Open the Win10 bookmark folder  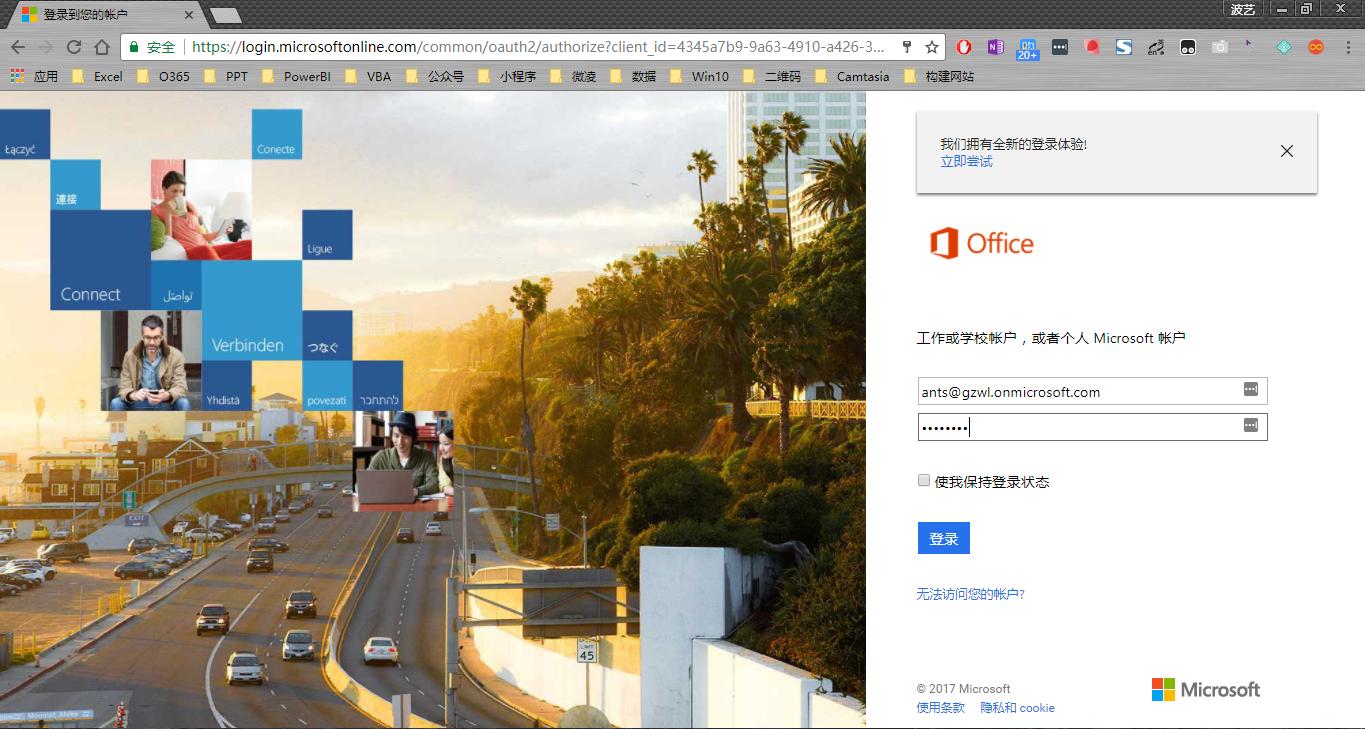click(x=699, y=76)
